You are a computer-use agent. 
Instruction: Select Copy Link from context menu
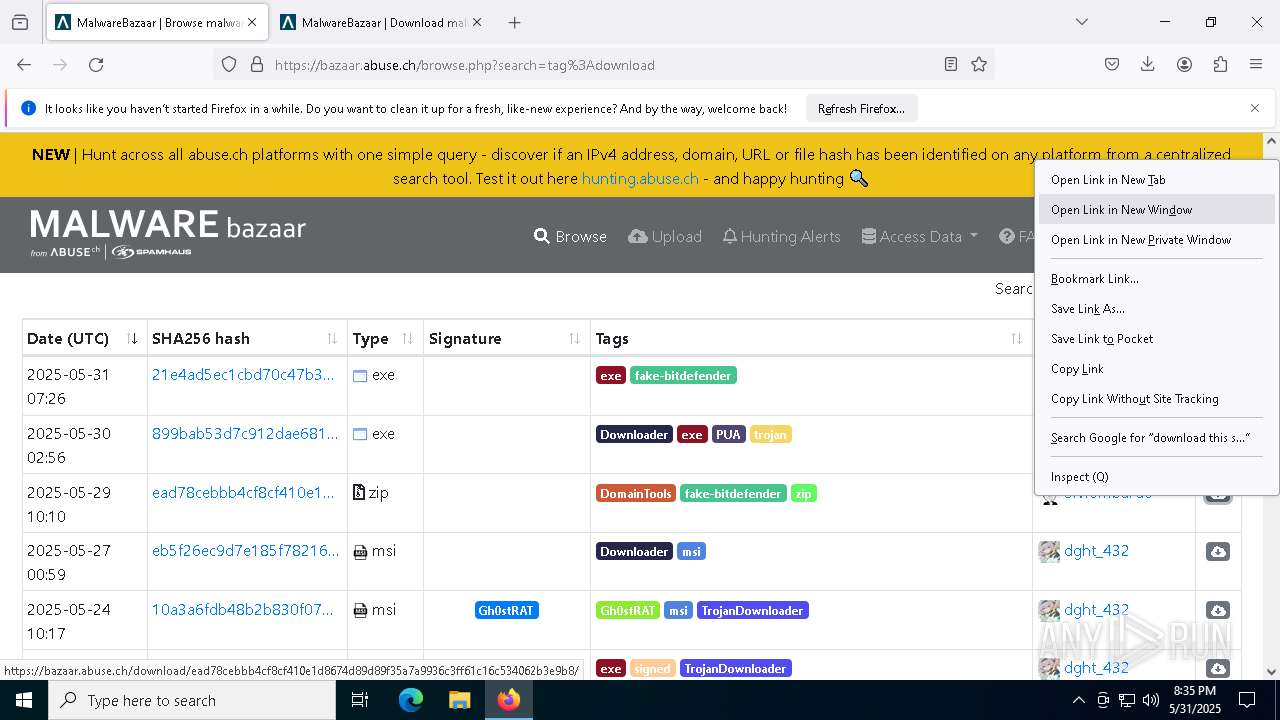pos(1157,369)
